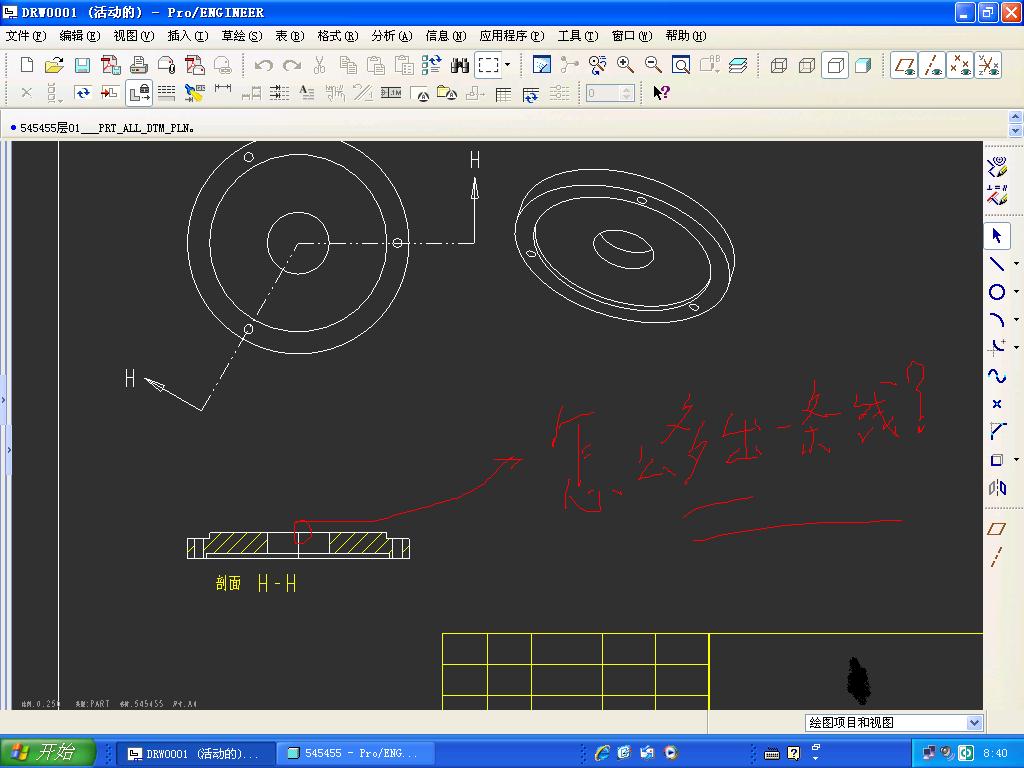Select the Spline sketch tool
1024x768 pixels.
pos(997,376)
